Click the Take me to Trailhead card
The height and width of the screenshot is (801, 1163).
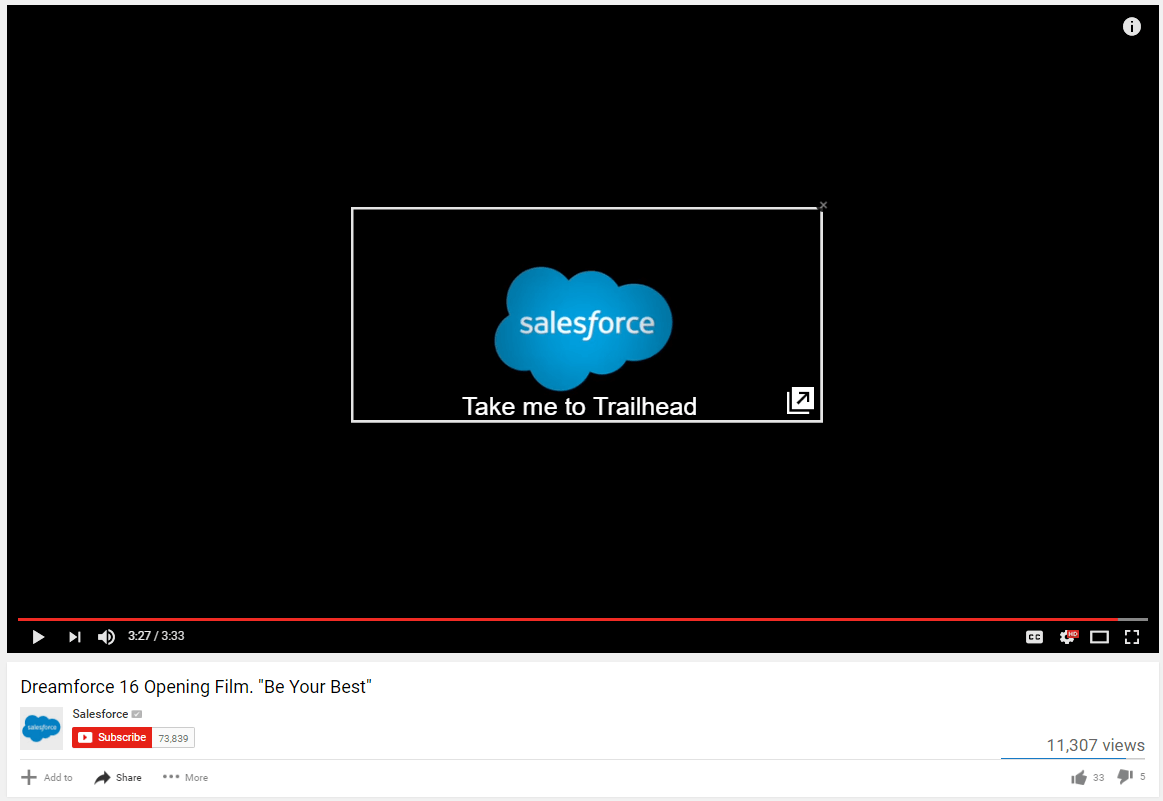click(580, 406)
